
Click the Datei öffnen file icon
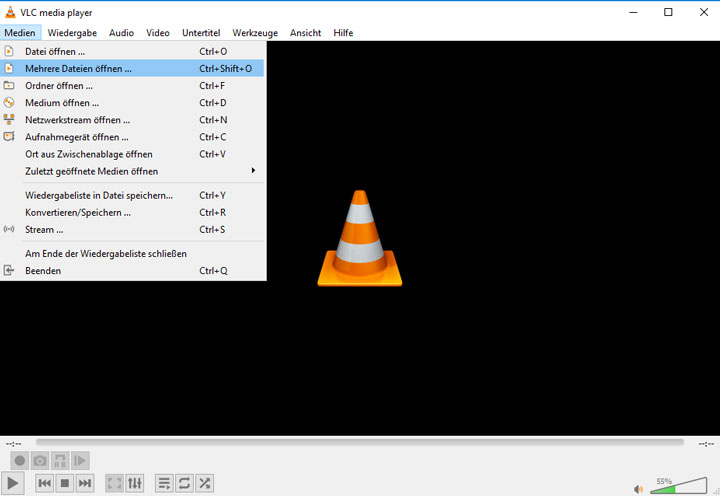9,51
